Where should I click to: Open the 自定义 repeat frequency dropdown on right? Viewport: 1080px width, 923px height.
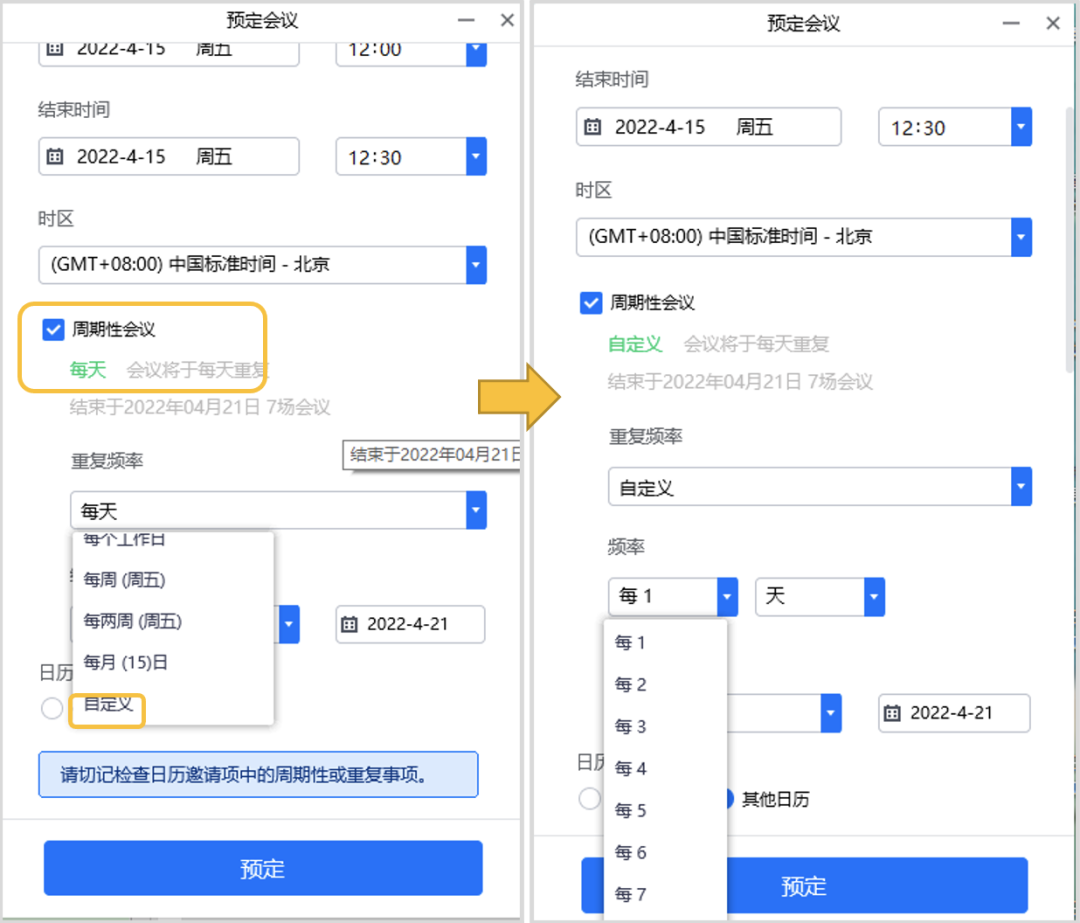tap(1020, 487)
